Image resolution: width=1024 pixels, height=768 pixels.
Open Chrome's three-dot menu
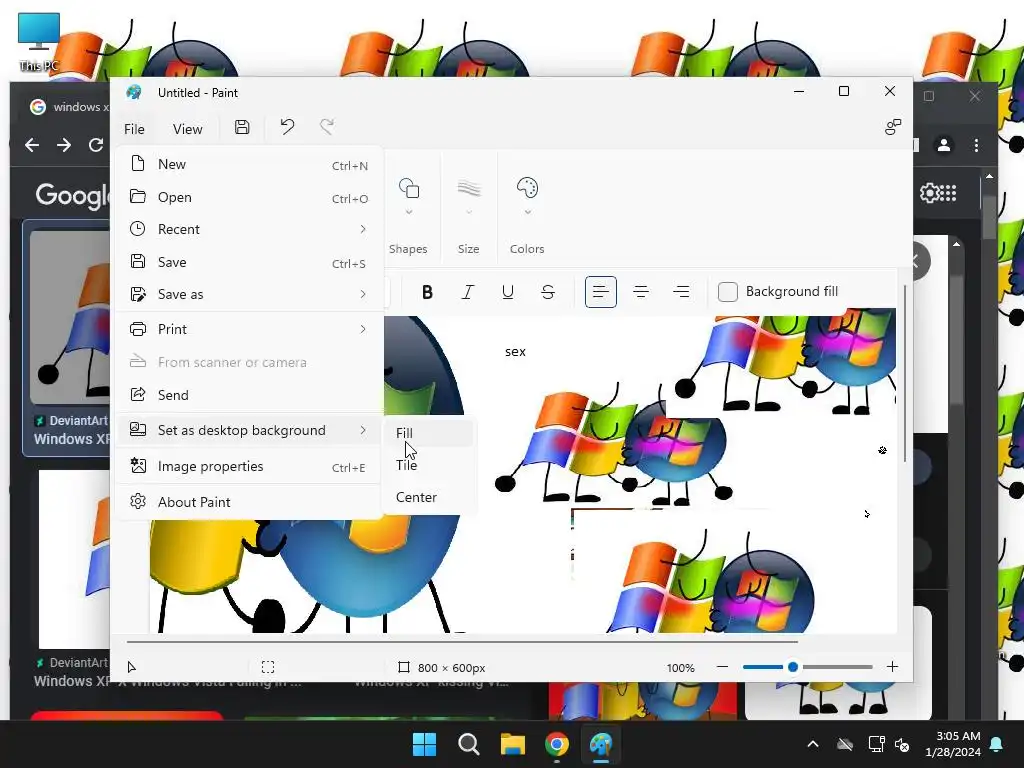click(976, 145)
